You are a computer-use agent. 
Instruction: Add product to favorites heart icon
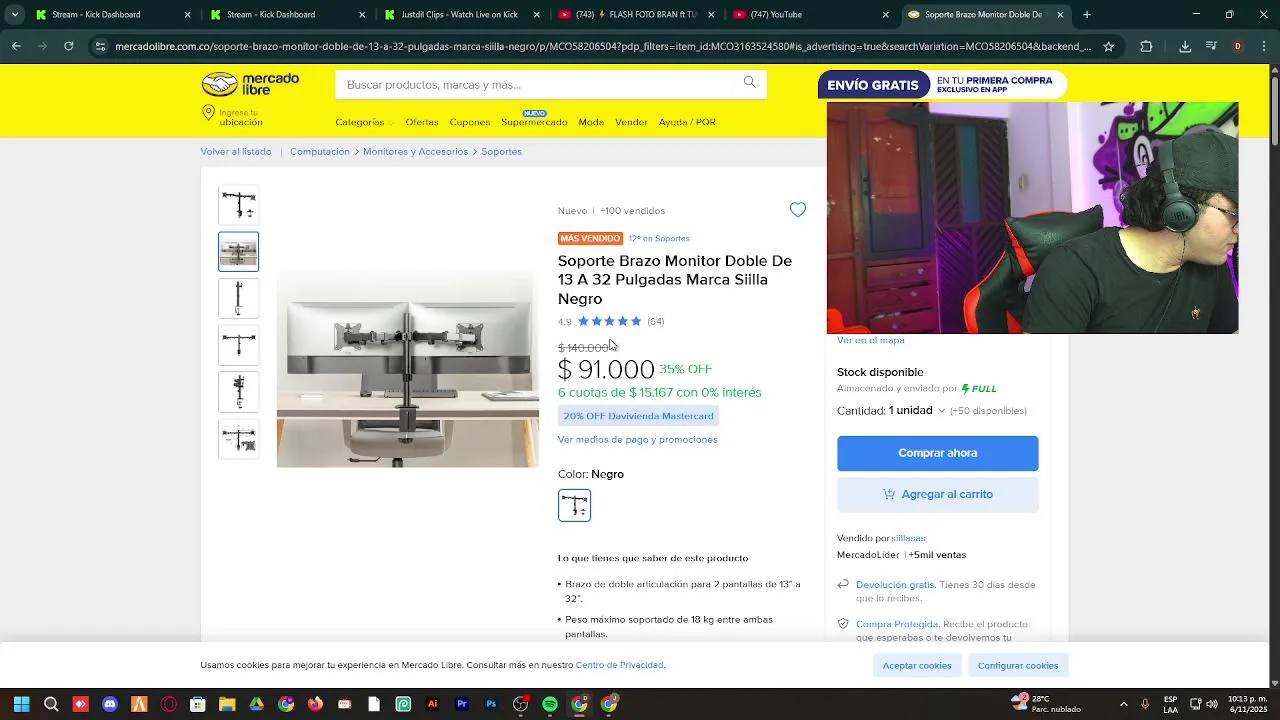pos(797,209)
